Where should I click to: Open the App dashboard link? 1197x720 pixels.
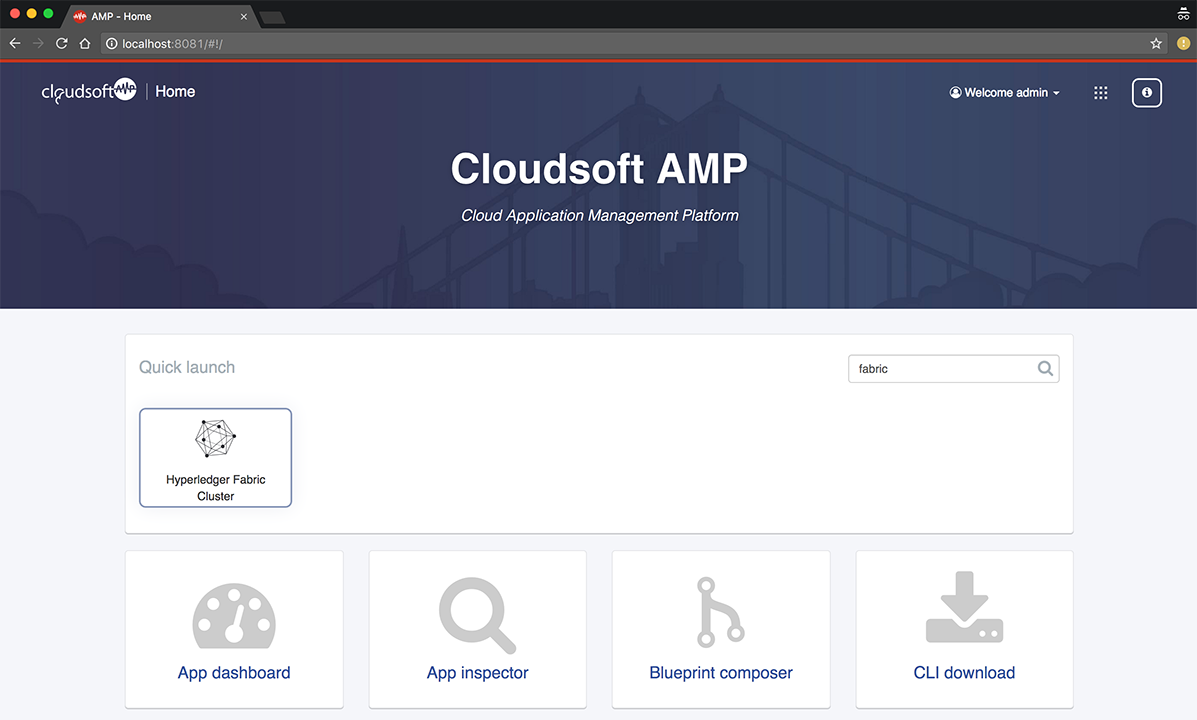pyautogui.click(x=234, y=673)
